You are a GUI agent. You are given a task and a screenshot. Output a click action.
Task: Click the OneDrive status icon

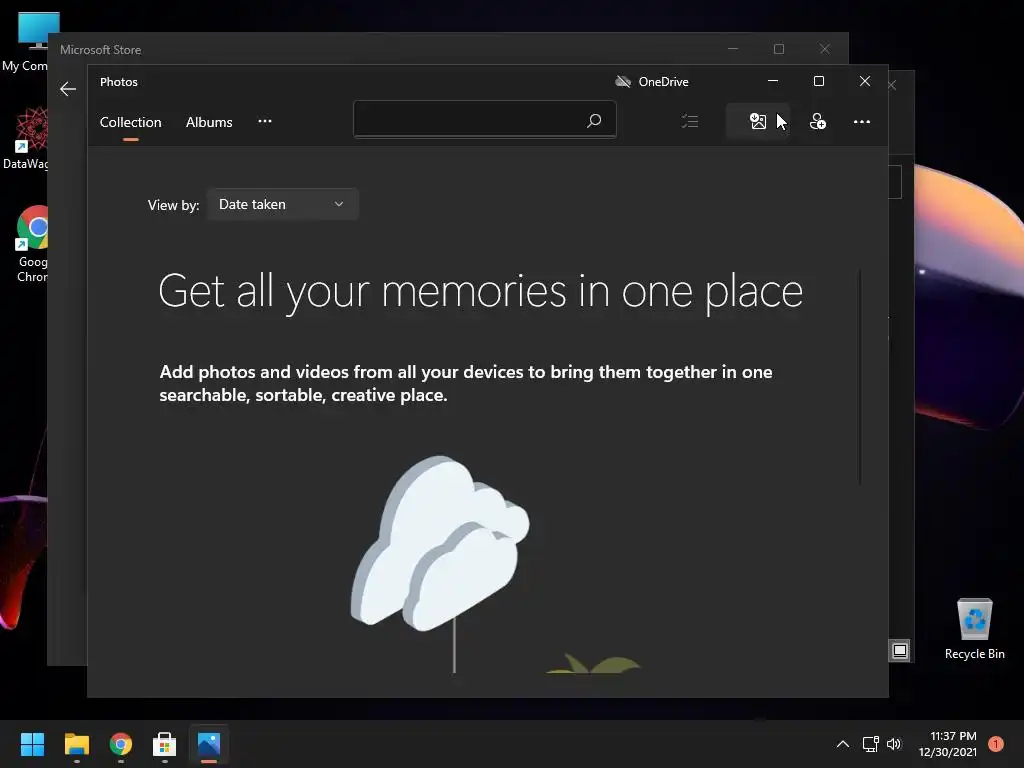tap(623, 82)
